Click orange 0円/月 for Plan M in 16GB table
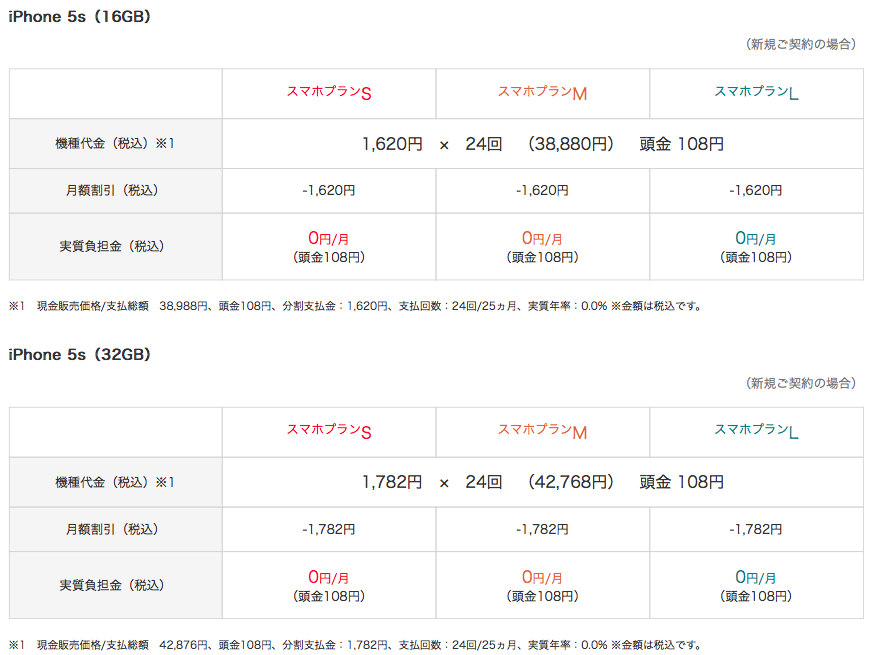The height and width of the screenshot is (655, 878). (x=542, y=238)
